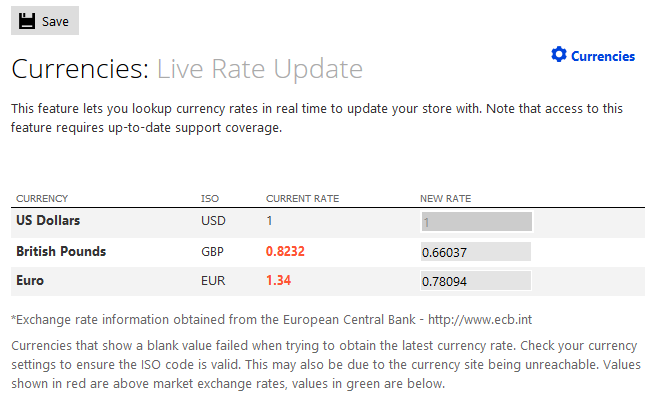Focus the British Pounds new rate field

coord(475,252)
